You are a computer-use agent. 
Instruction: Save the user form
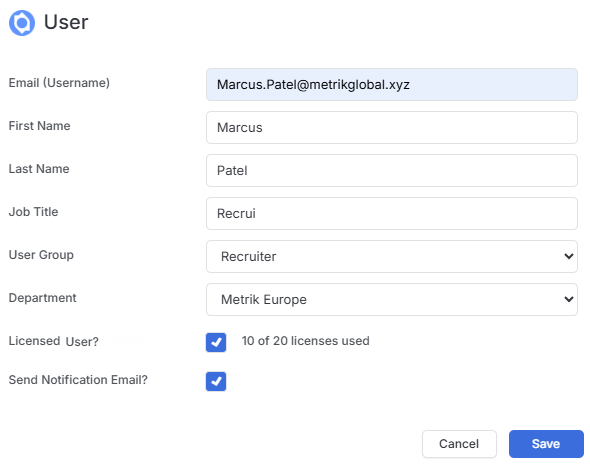pyautogui.click(x=546, y=444)
